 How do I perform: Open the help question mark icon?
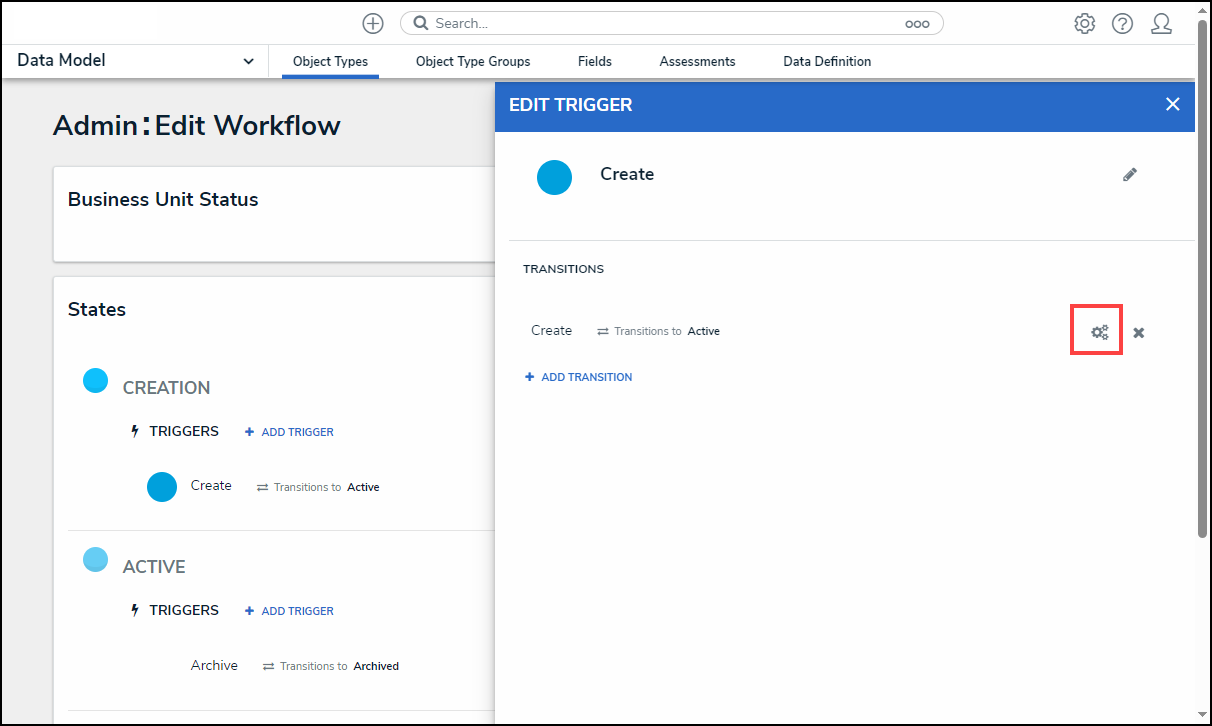[x=1122, y=24]
